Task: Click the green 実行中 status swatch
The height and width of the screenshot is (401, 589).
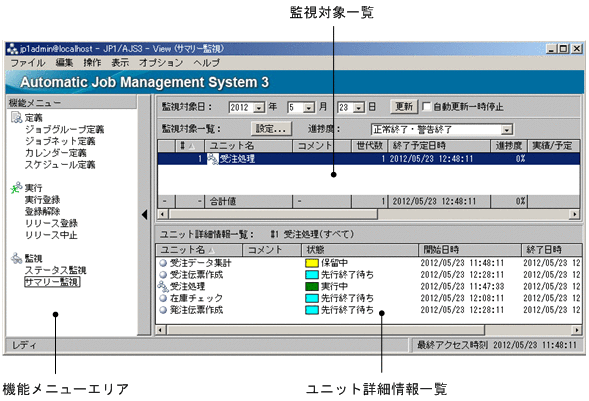Action: pyautogui.click(x=312, y=286)
